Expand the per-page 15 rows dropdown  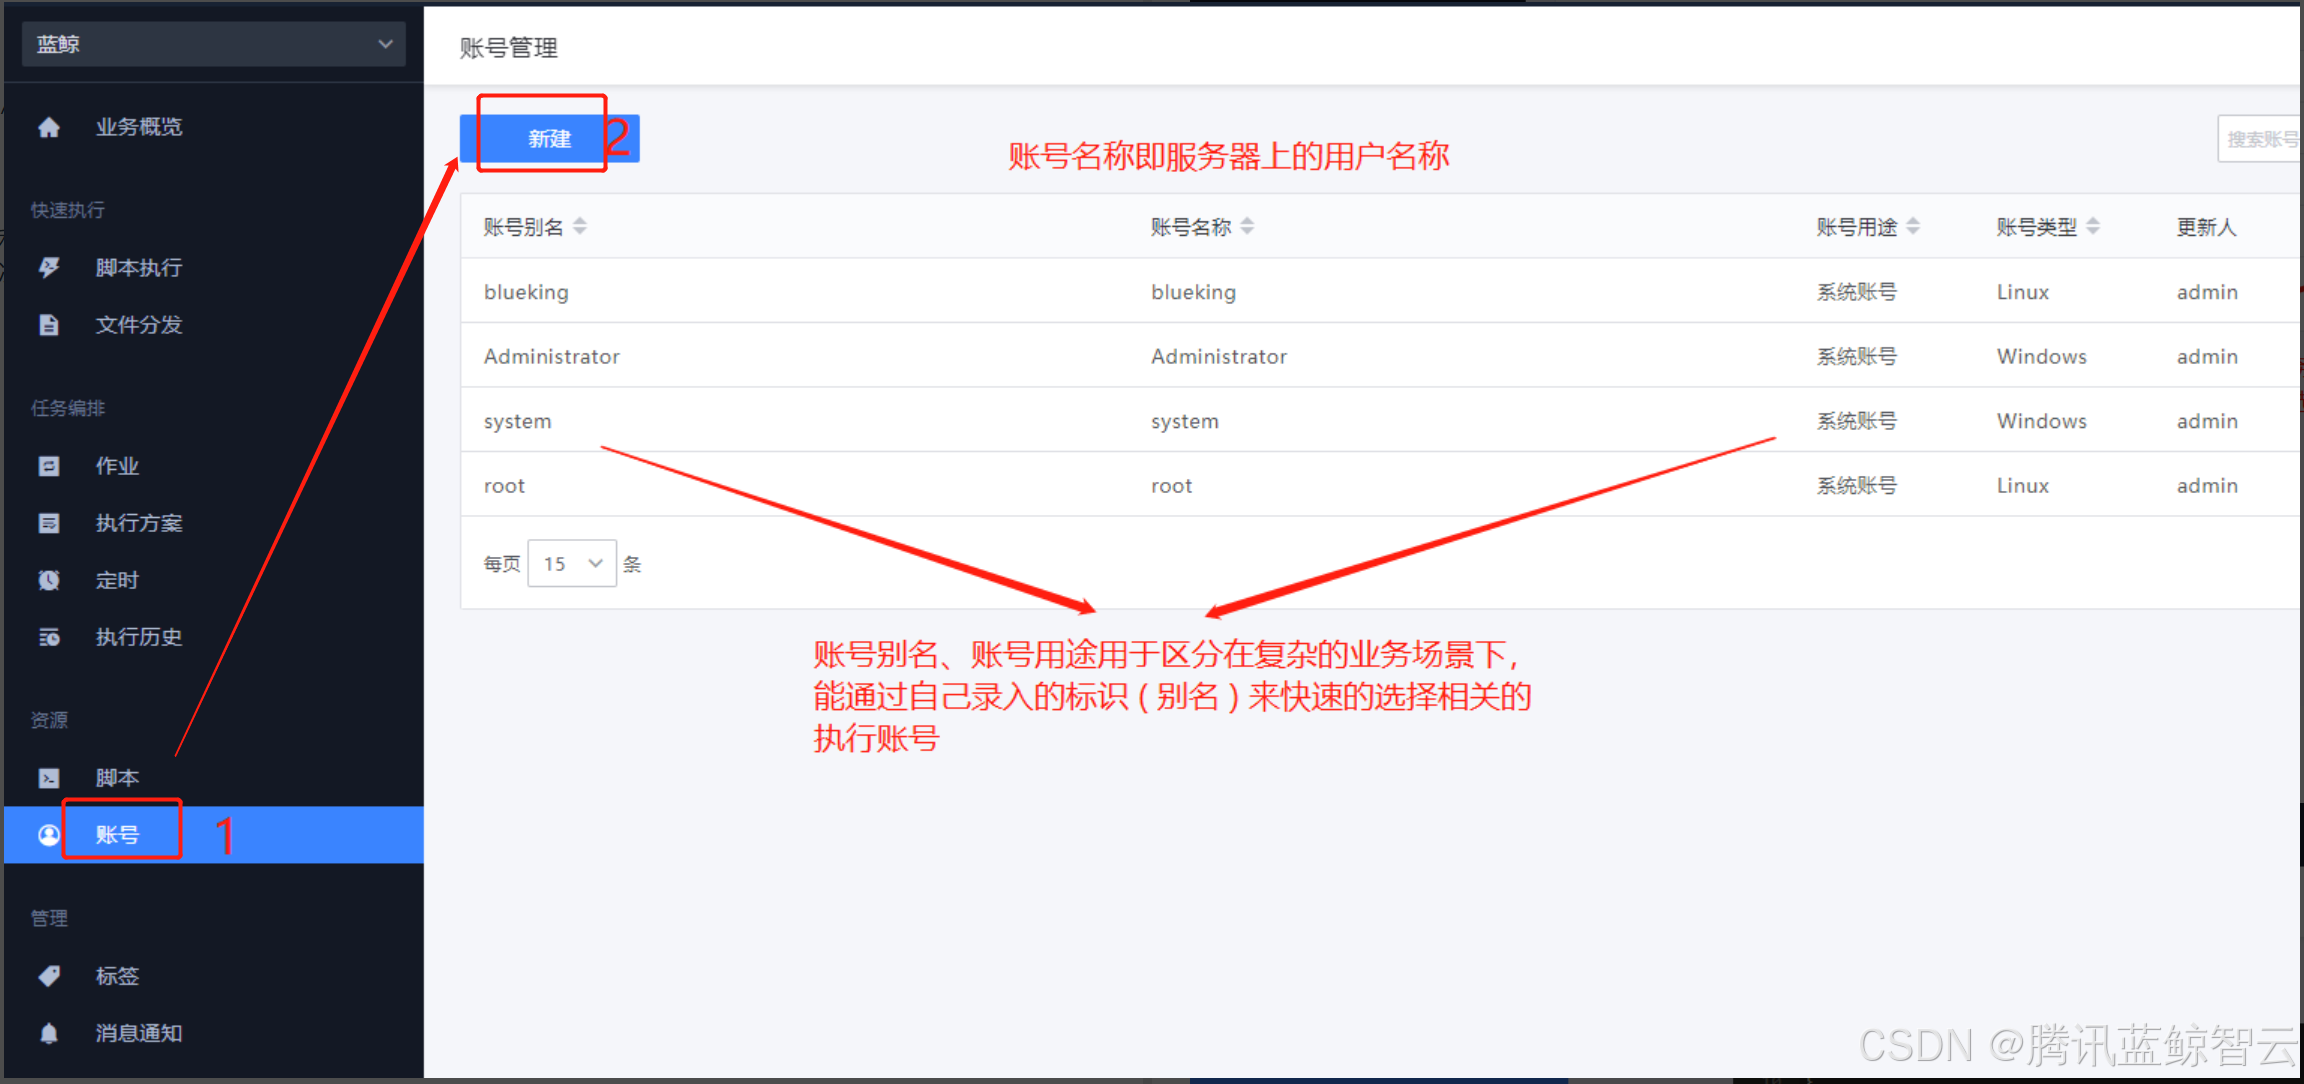pyautogui.click(x=572, y=563)
